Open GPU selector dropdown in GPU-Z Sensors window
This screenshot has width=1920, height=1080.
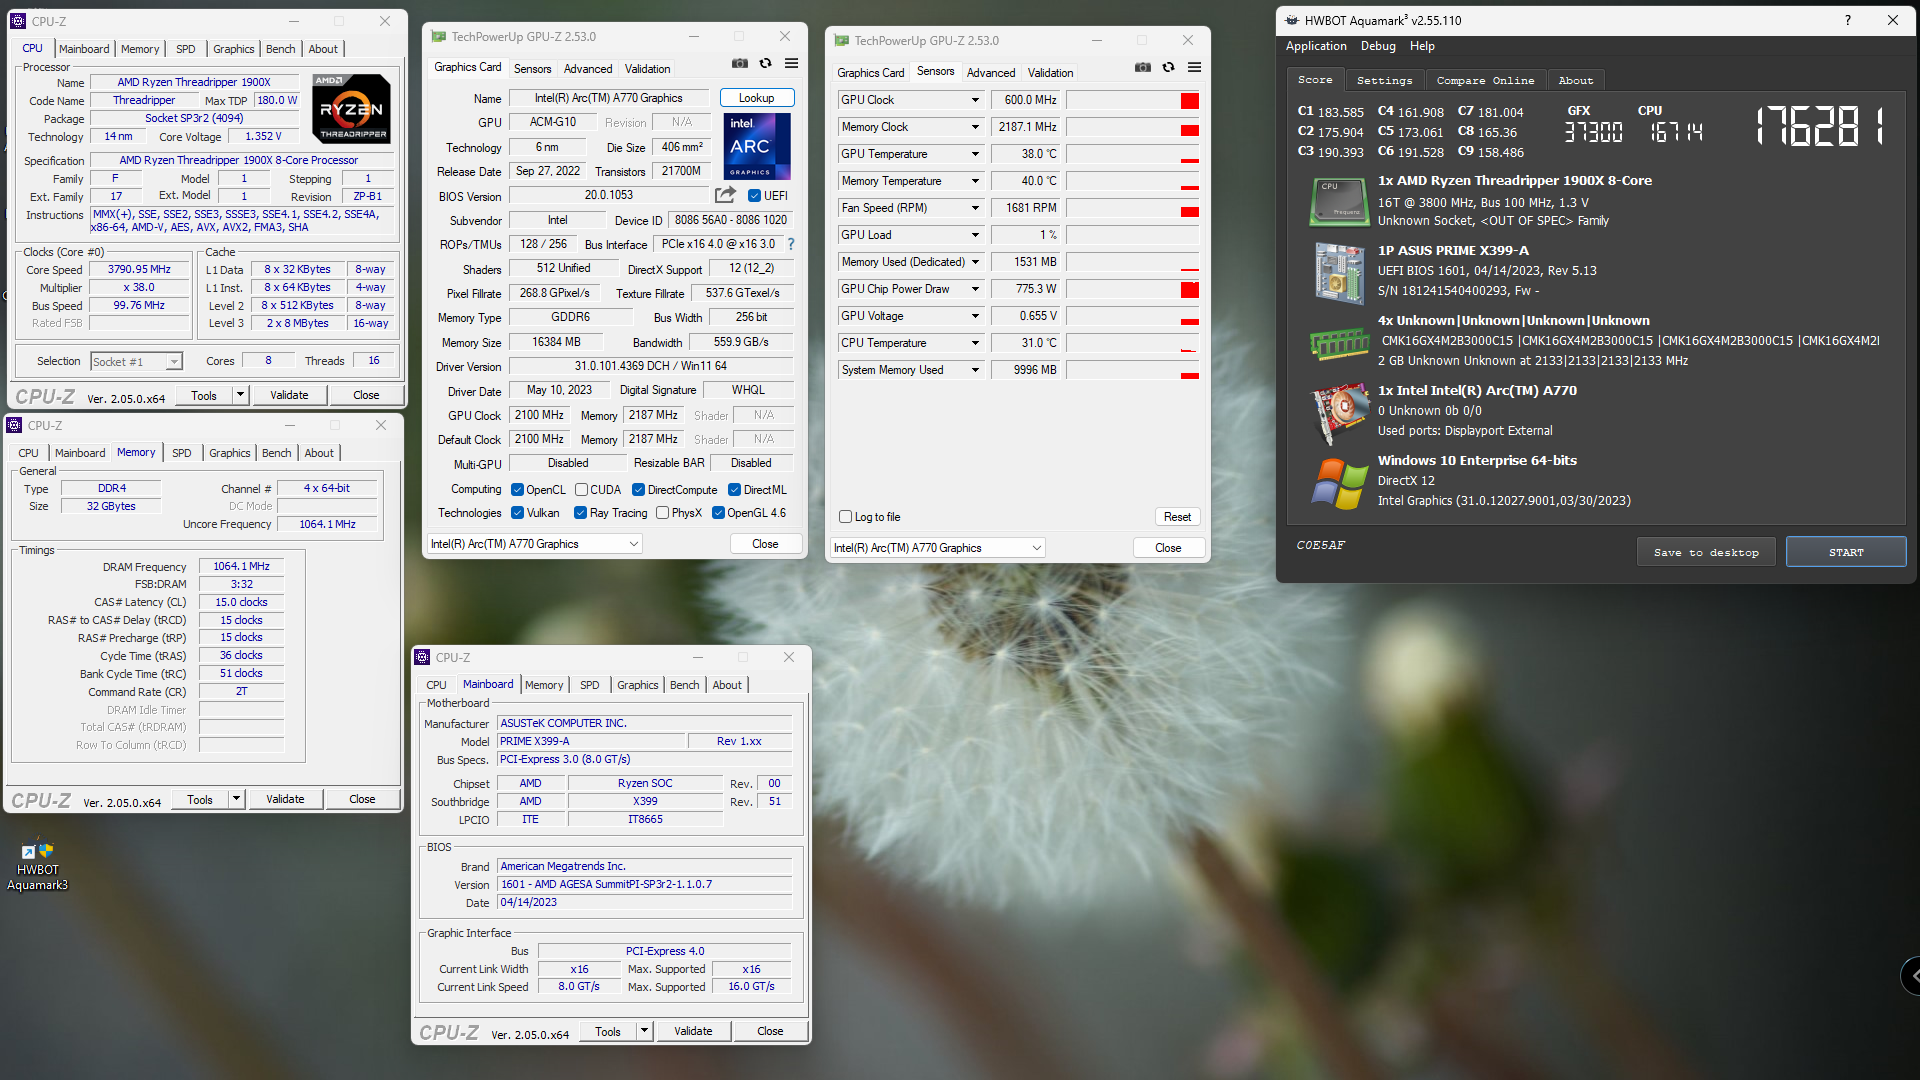point(938,548)
